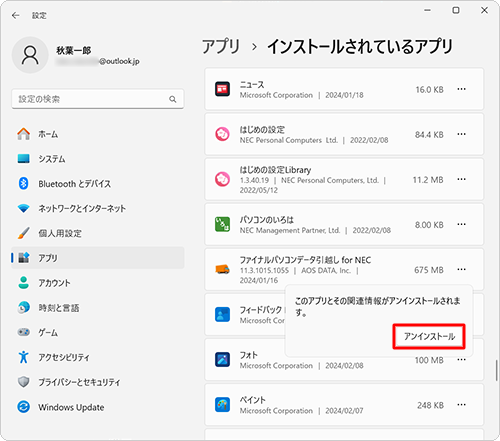
Task: Open more options for はじめの設定
Action: click(461, 134)
